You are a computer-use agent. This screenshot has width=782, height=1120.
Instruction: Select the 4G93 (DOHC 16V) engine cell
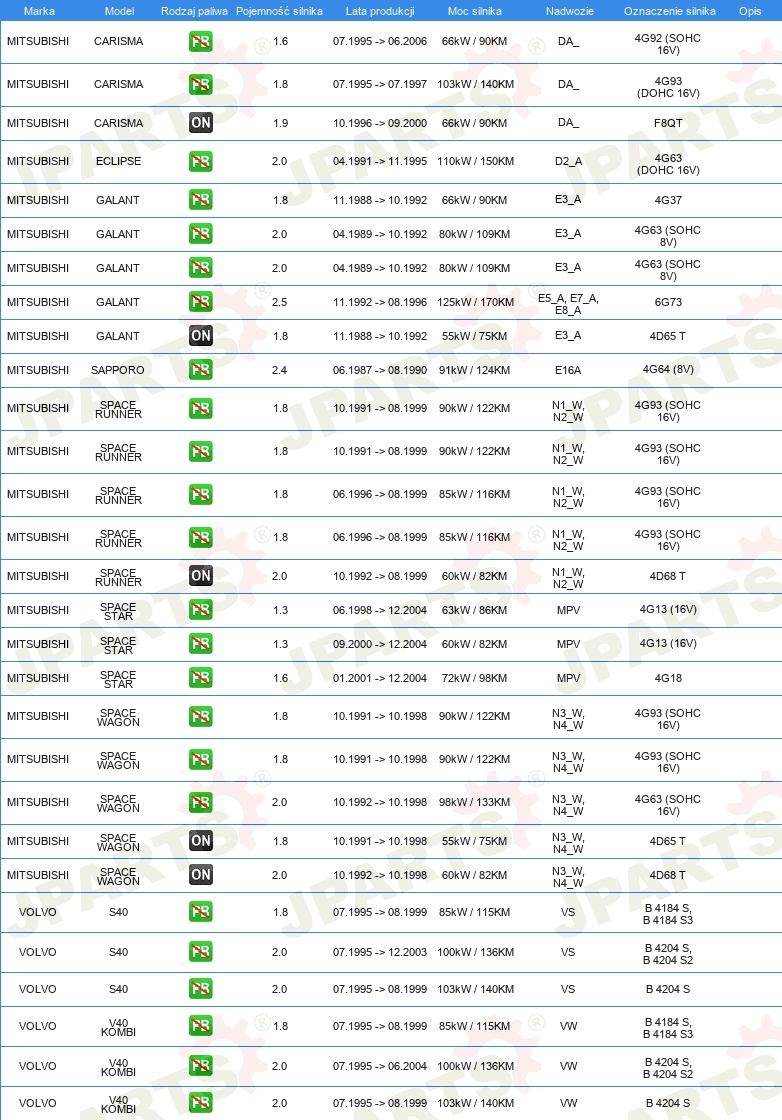pyautogui.click(x=668, y=87)
